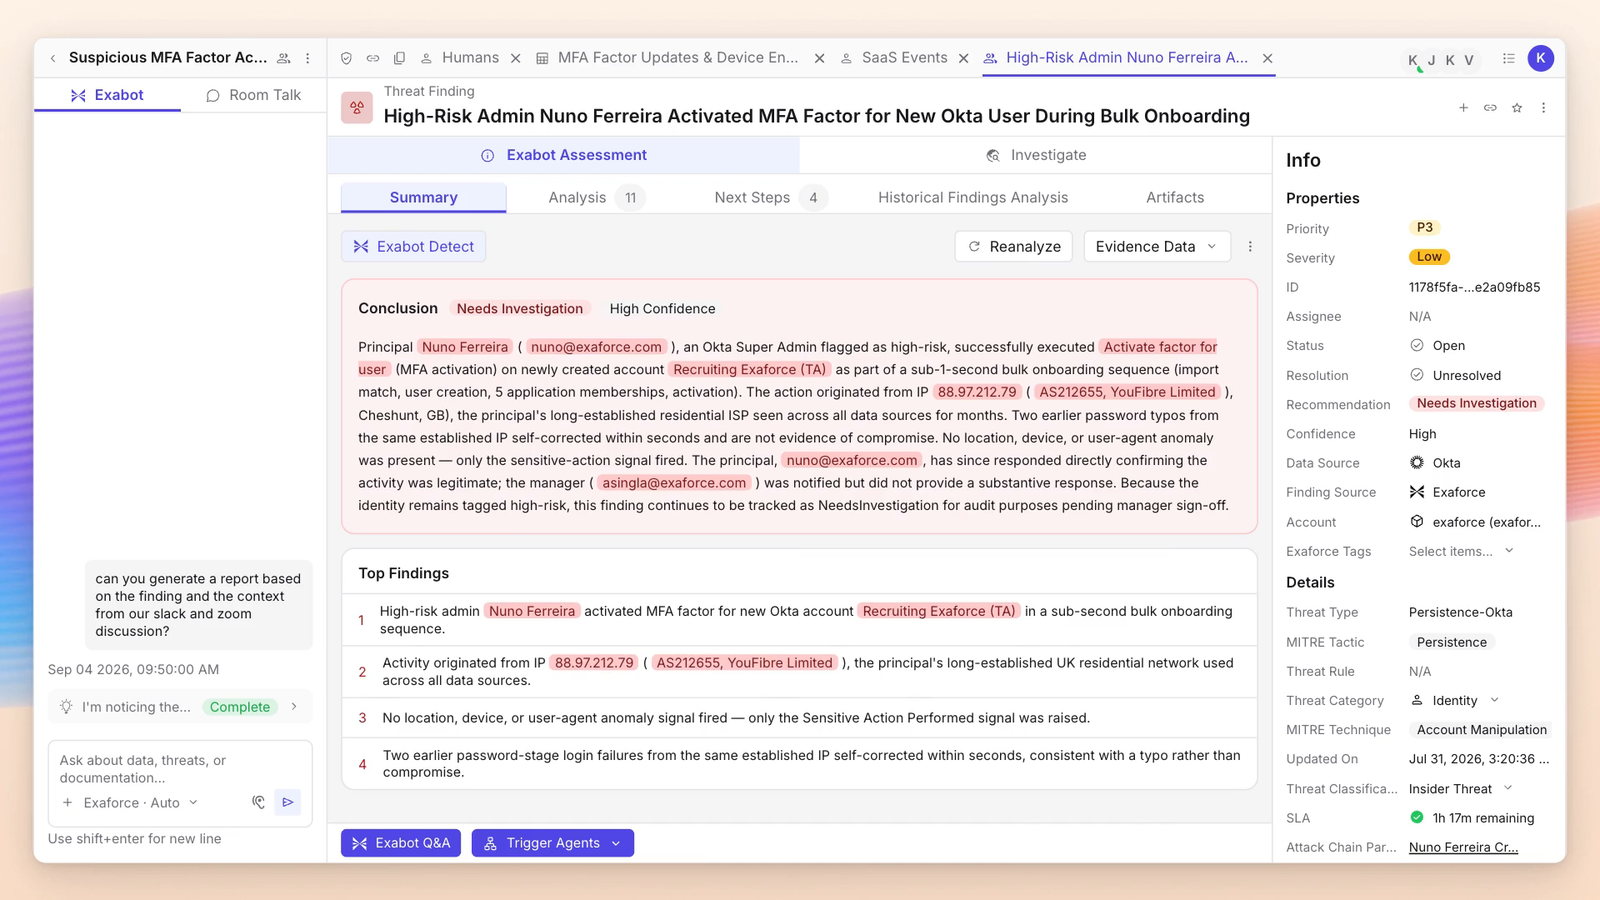Screen dimensions: 1600x900
Task: Send the chat message arrow
Action: (288, 802)
